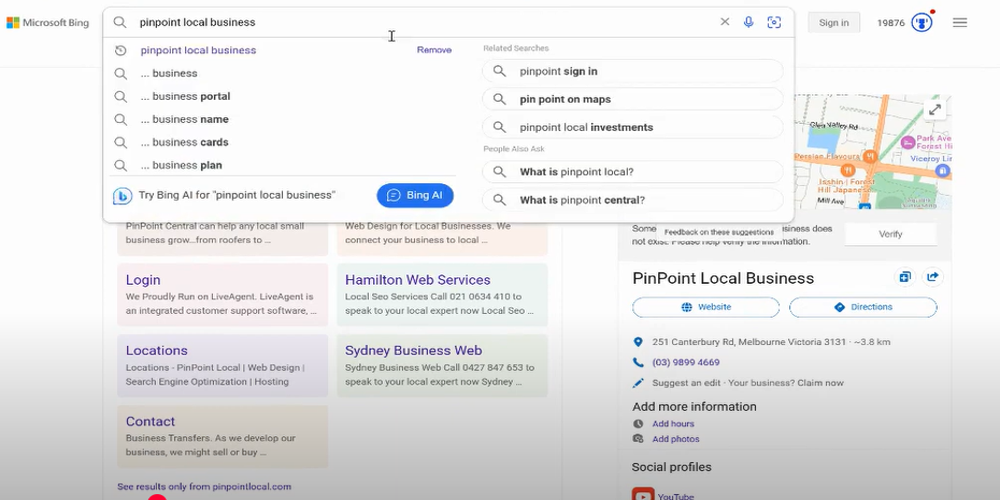Remove the pinpoint local business history entry

434,50
